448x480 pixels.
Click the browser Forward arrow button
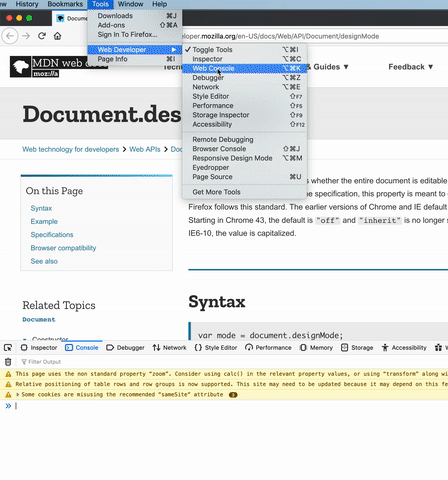point(26,36)
